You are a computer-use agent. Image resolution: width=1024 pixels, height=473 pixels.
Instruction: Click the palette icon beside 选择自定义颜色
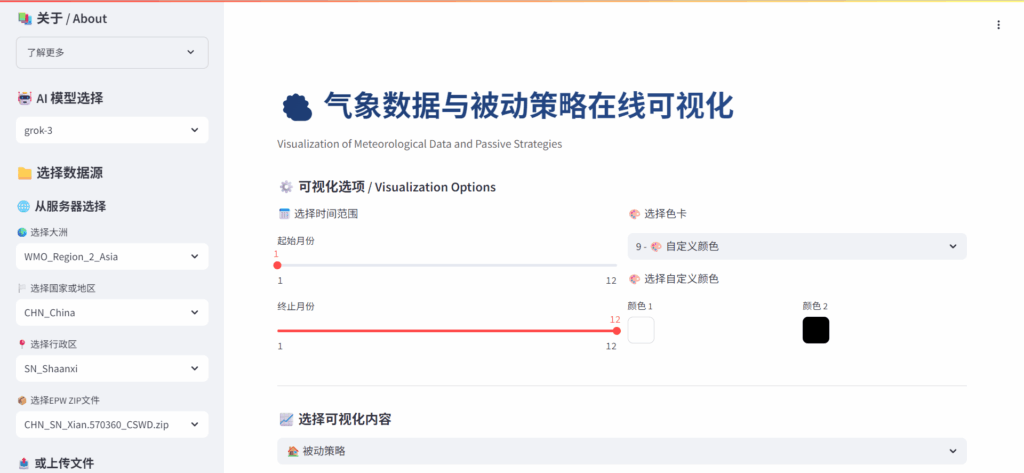(x=633, y=279)
